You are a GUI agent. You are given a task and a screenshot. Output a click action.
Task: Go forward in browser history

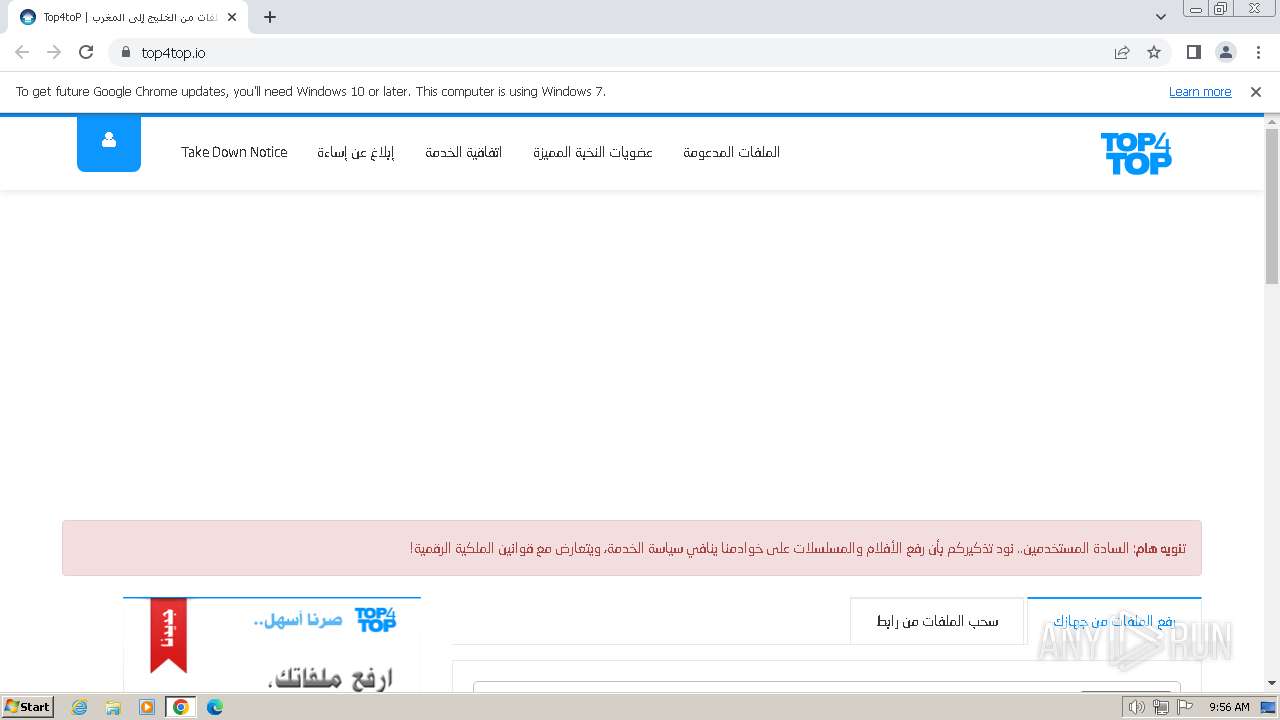pos(54,52)
